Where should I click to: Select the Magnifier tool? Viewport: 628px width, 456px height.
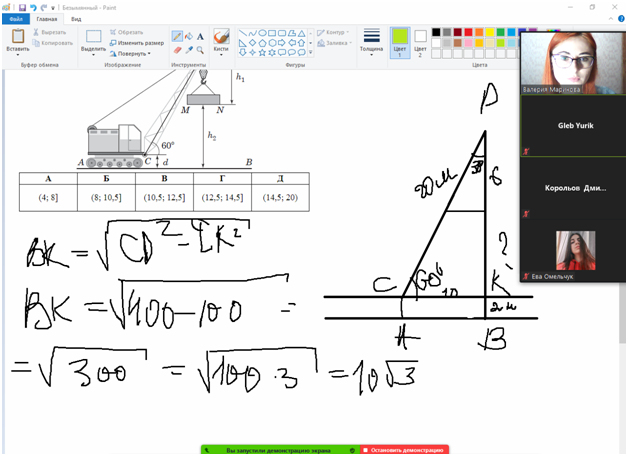click(200, 49)
